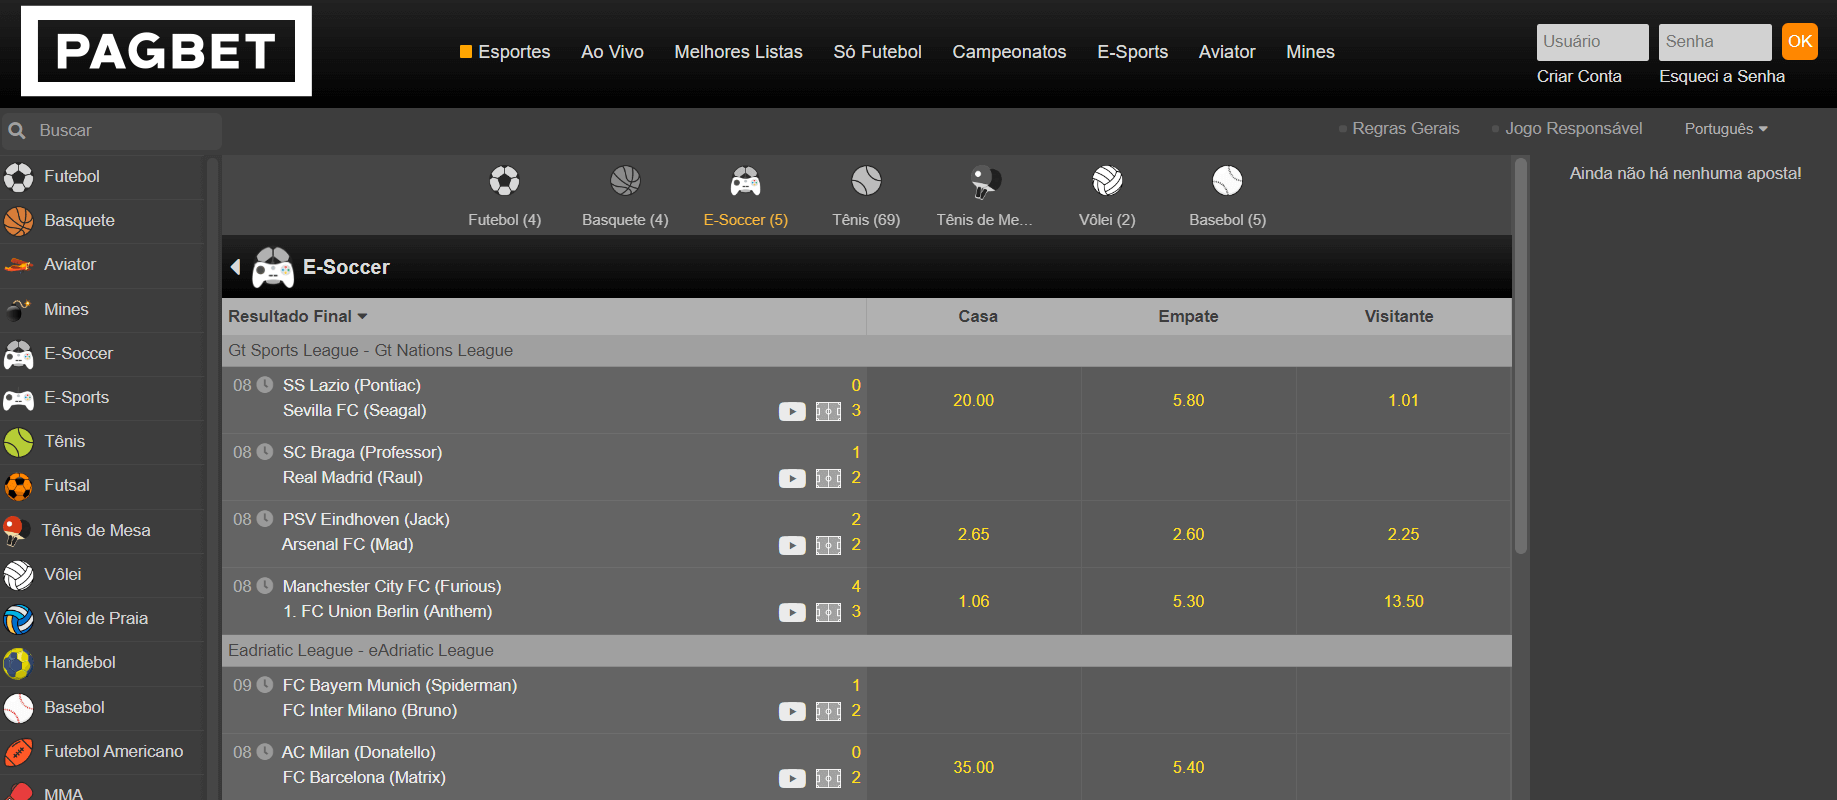Viewport: 1837px width, 800px height.
Task: Click the search magnifier icon
Action: point(17,131)
